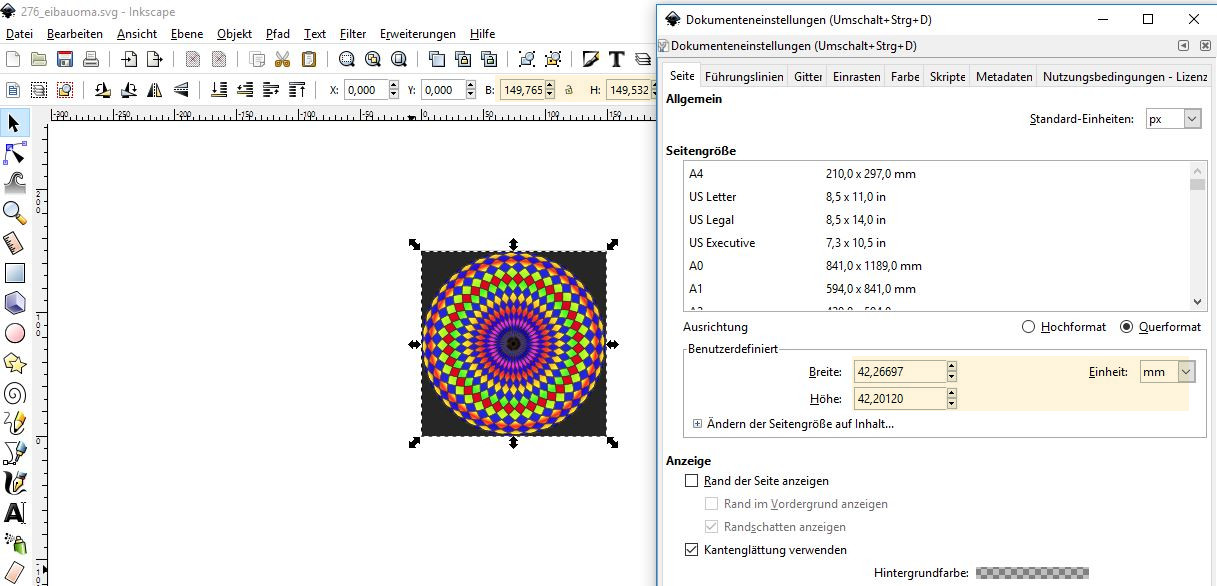Switch to the Gitter tab

pyautogui.click(x=808, y=77)
